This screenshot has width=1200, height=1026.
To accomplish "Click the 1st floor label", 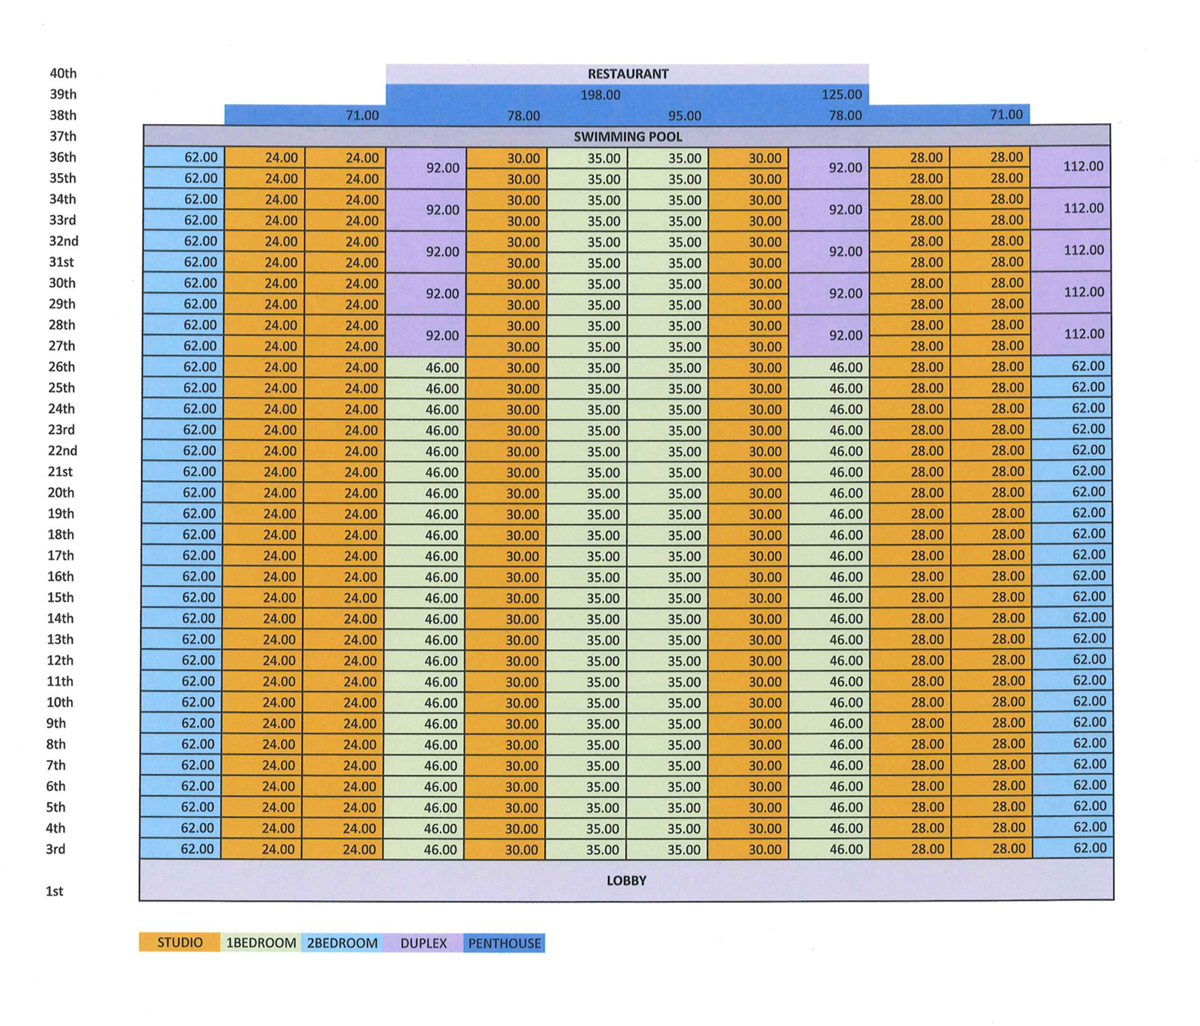I will click(x=55, y=891).
